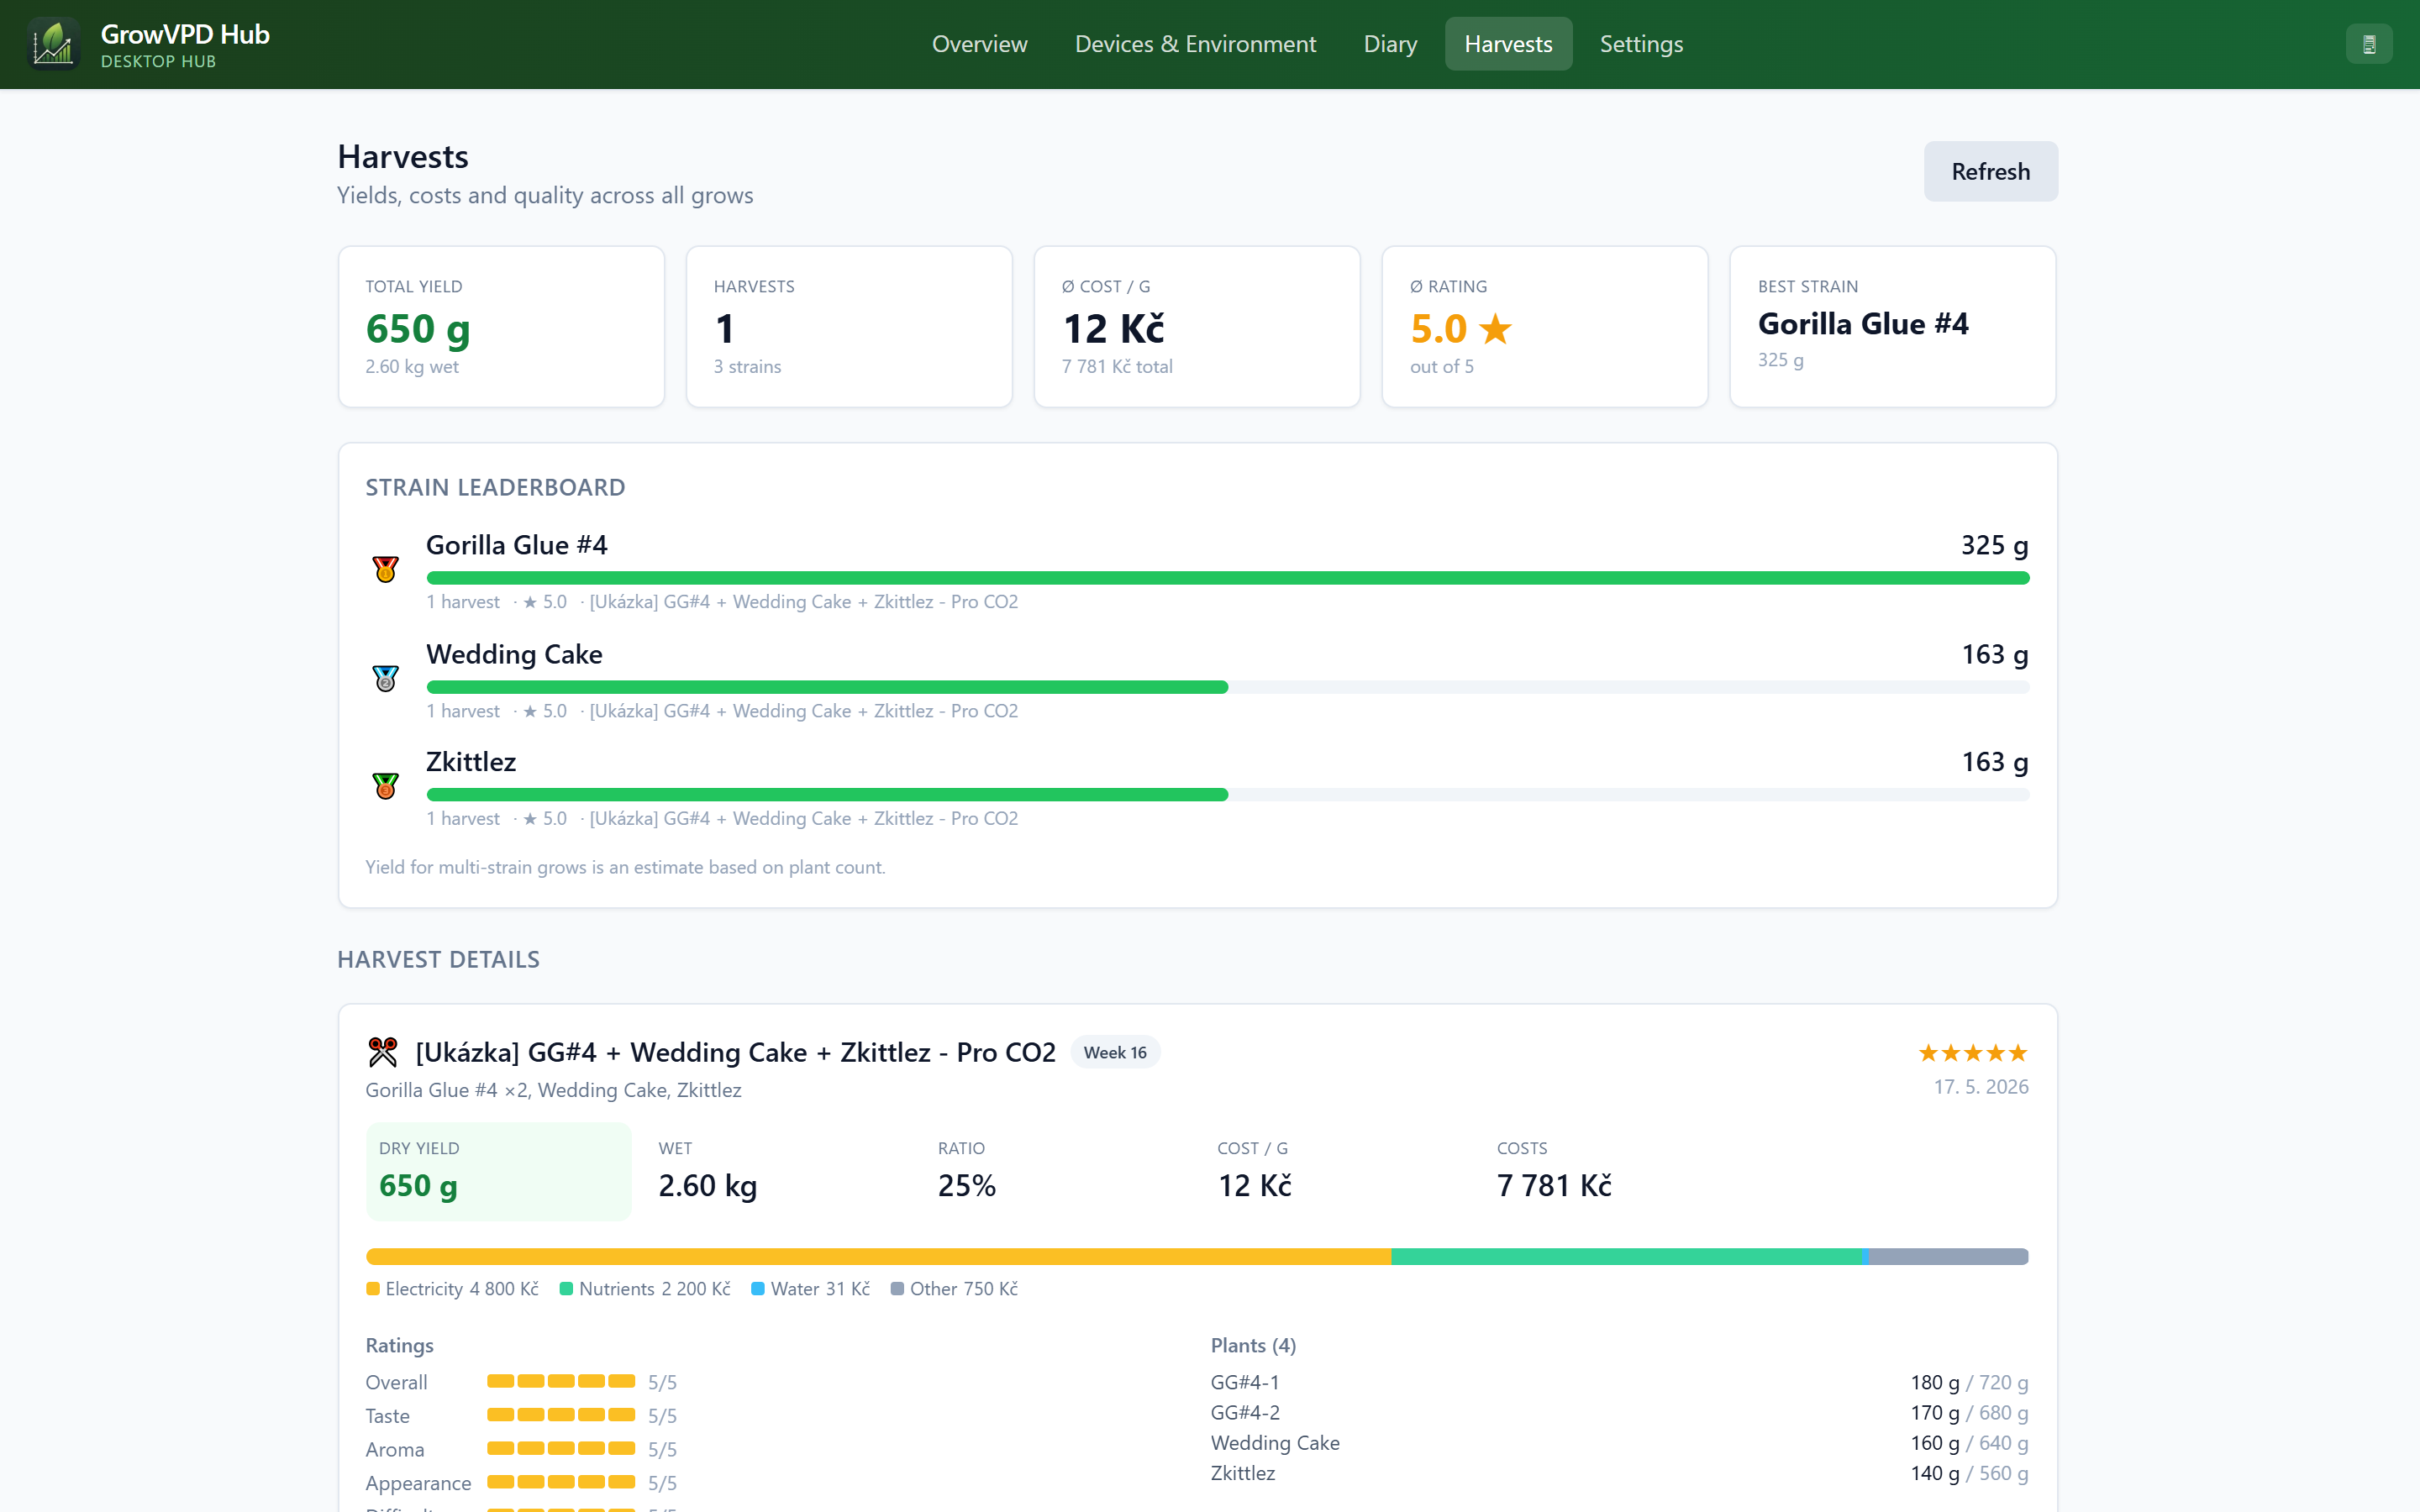Click the Zkittlez yield progress bar
The height and width of the screenshot is (1512, 2420).
pyautogui.click(x=1228, y=795)
